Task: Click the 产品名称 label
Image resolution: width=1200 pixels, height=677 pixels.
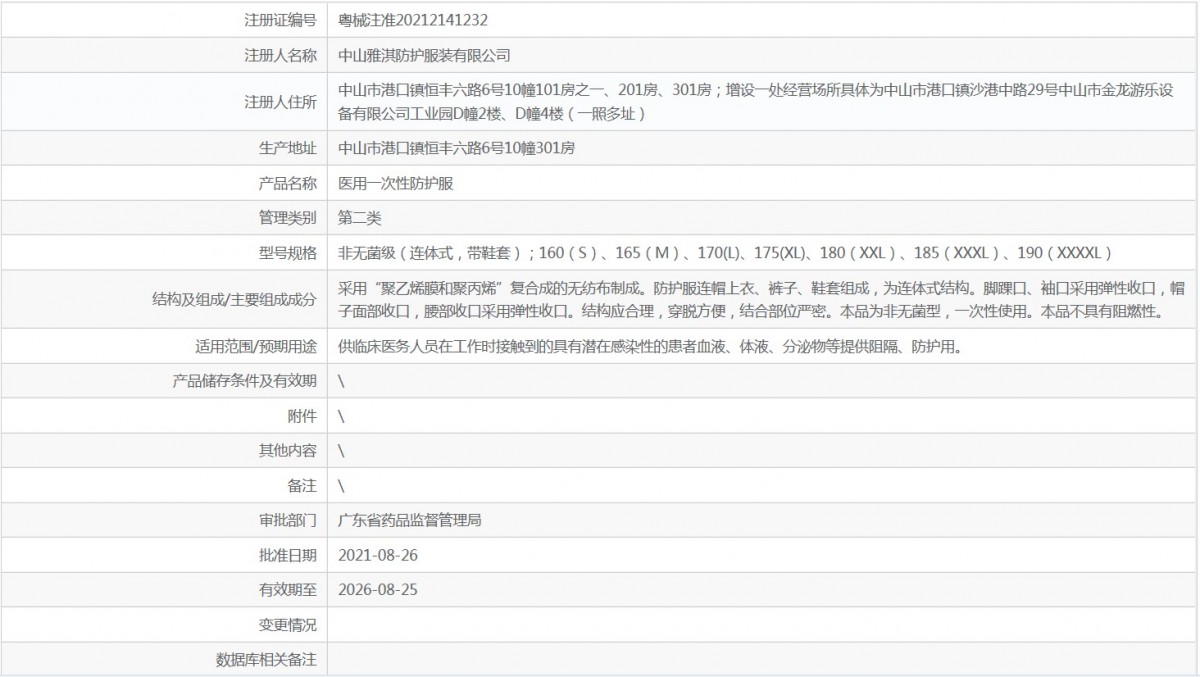Action: pos(287,183)
